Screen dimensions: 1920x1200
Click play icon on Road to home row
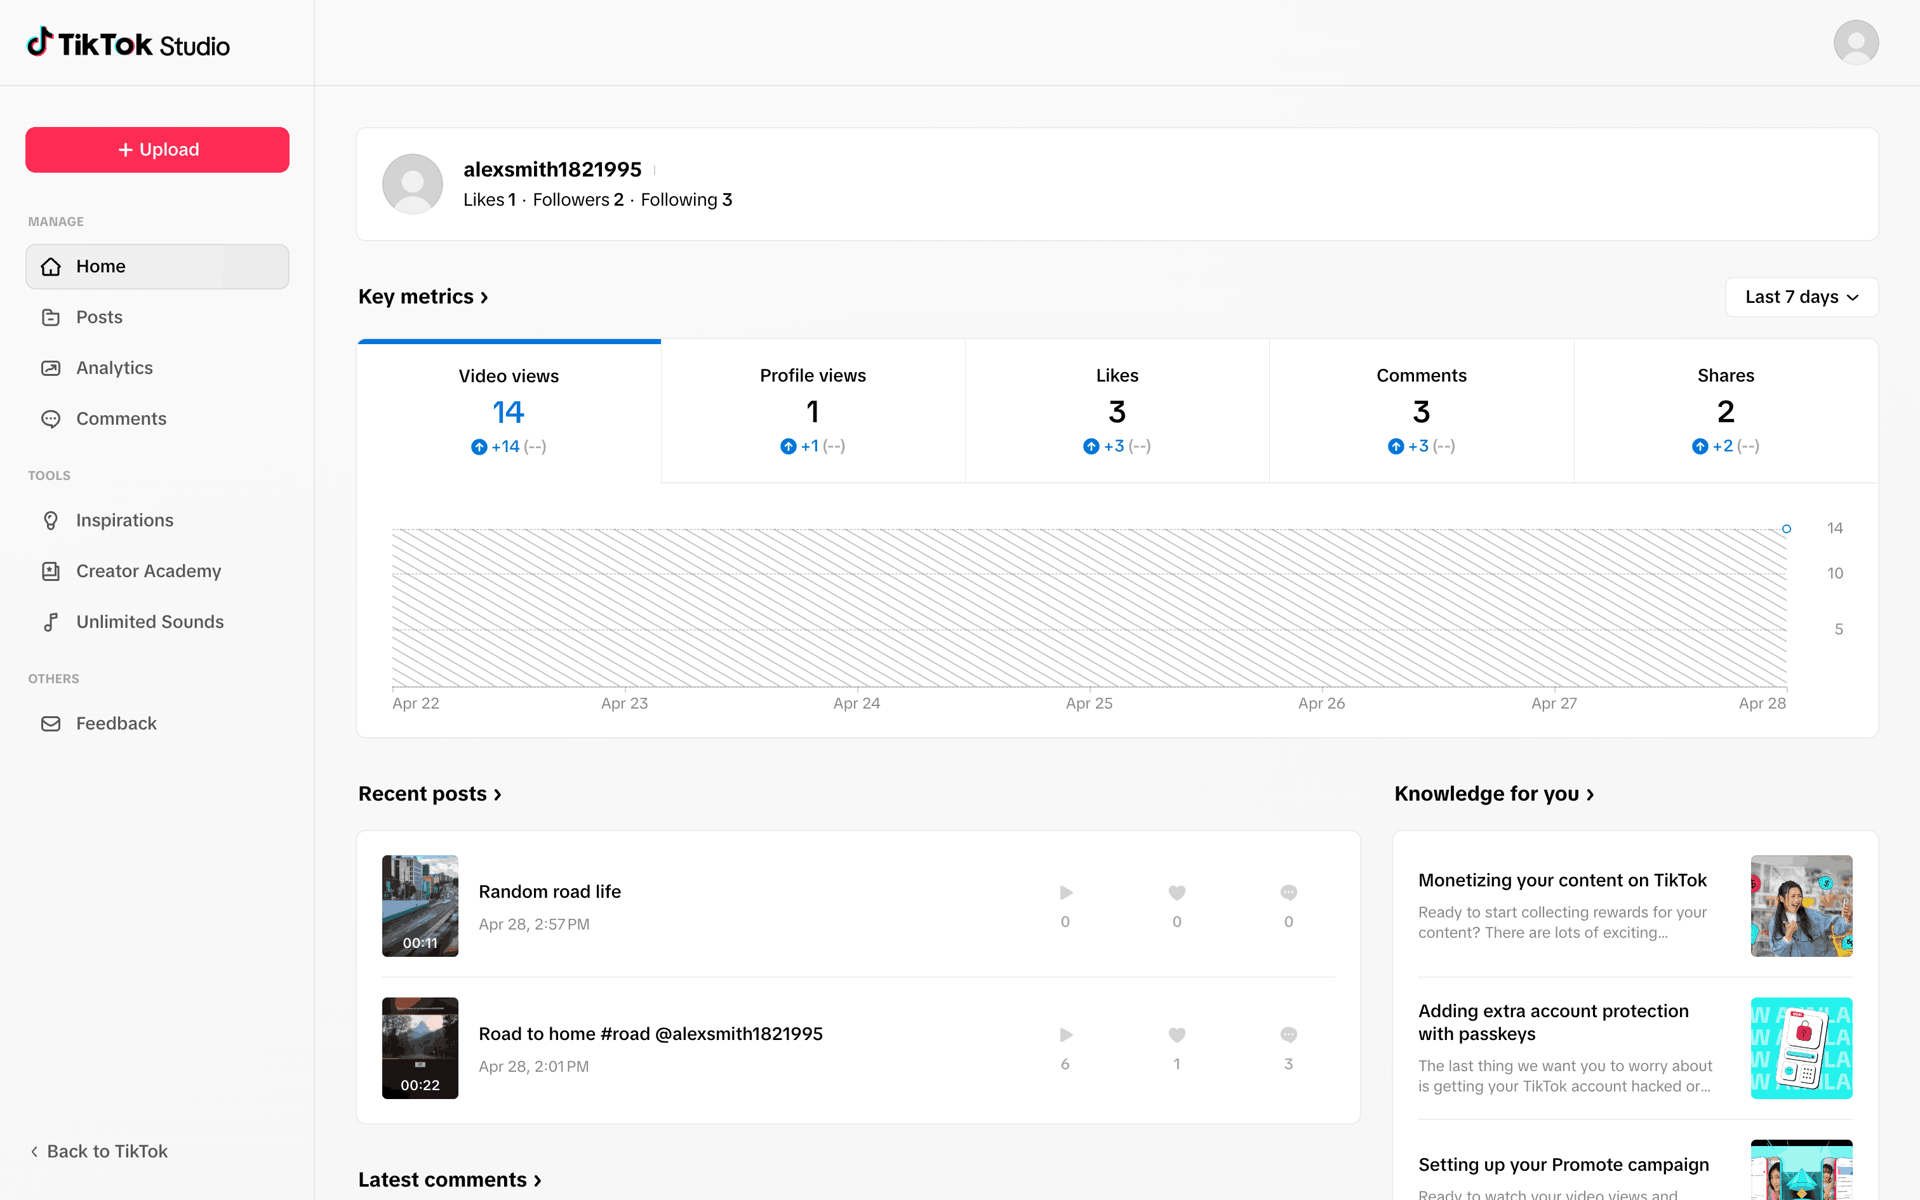tap(1066, 1034)
